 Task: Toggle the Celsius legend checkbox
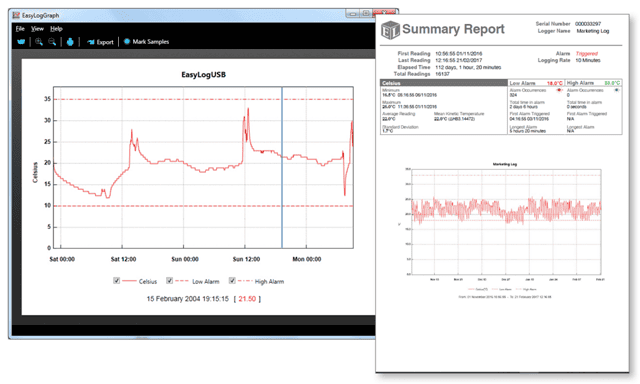click(116, 281)
